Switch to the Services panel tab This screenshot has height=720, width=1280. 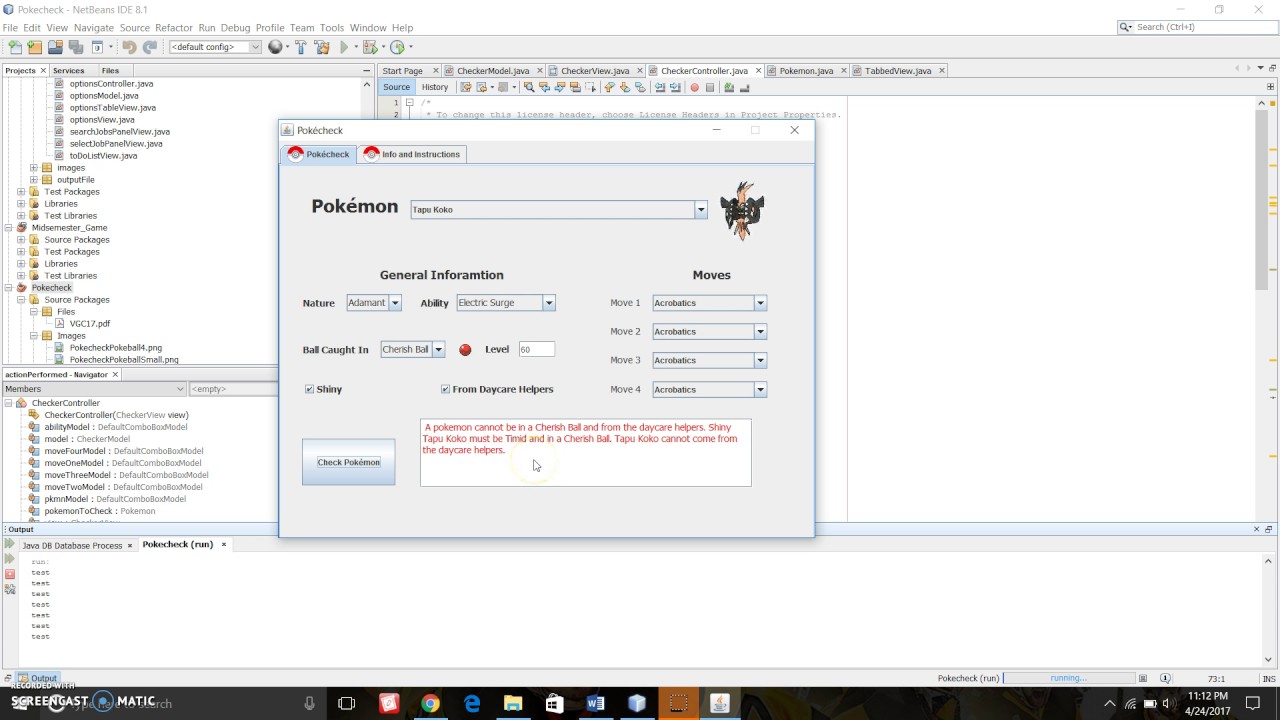point(69,71)
